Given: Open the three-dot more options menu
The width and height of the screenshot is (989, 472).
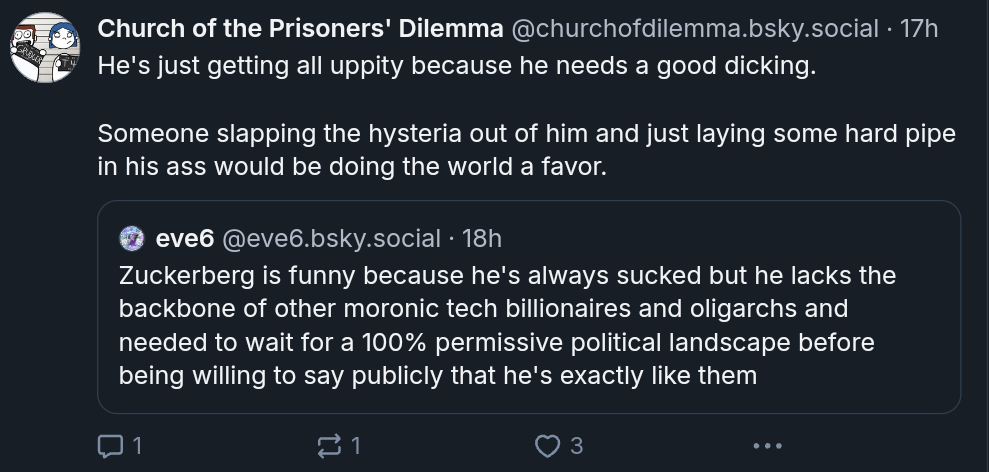Looking at the screenshot, I should tap(768, 446).
